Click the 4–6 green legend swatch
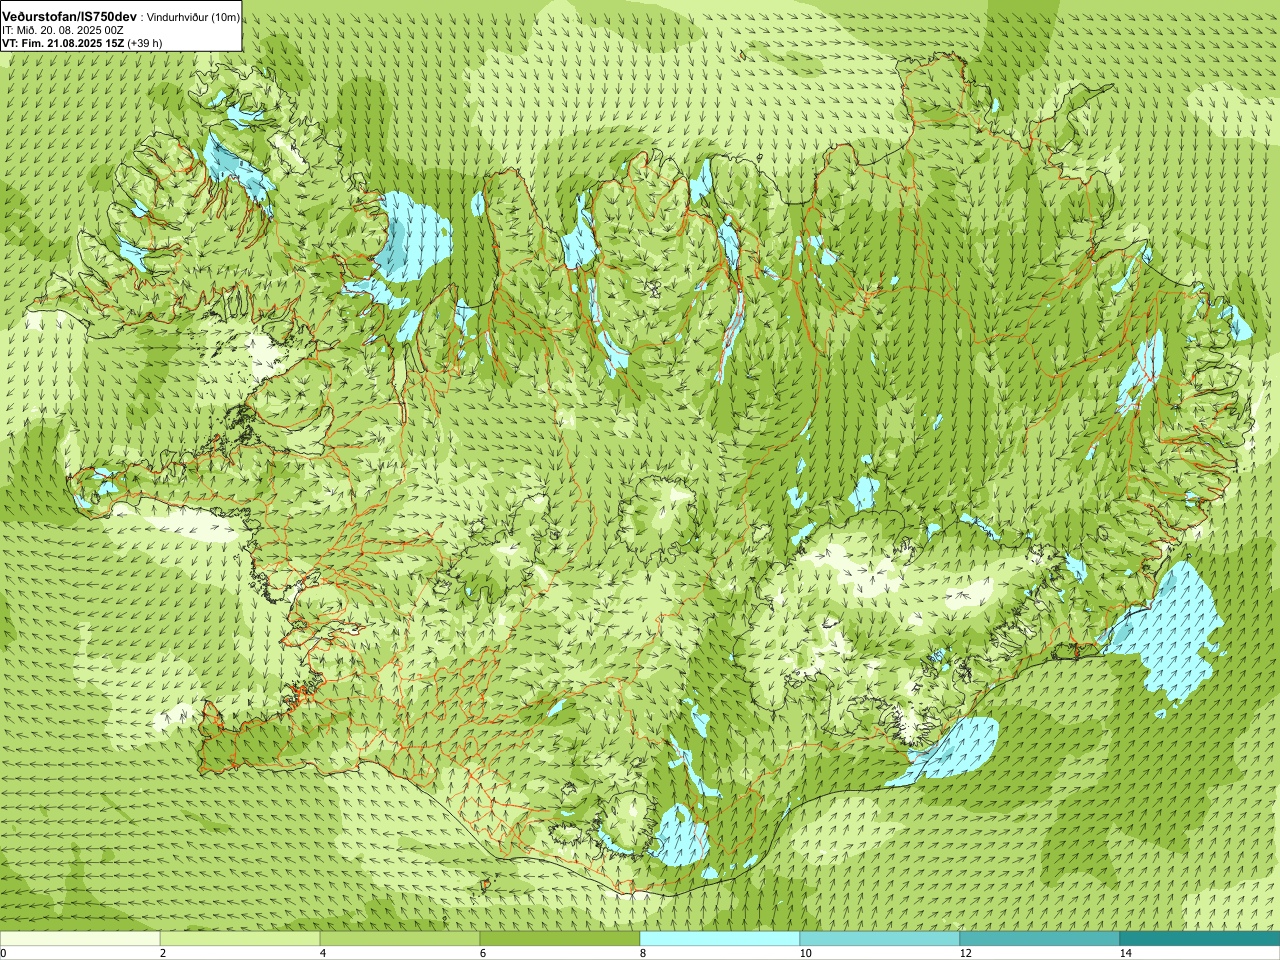The height and width of the screenshot is (960, 1280). tap(400, 939)
